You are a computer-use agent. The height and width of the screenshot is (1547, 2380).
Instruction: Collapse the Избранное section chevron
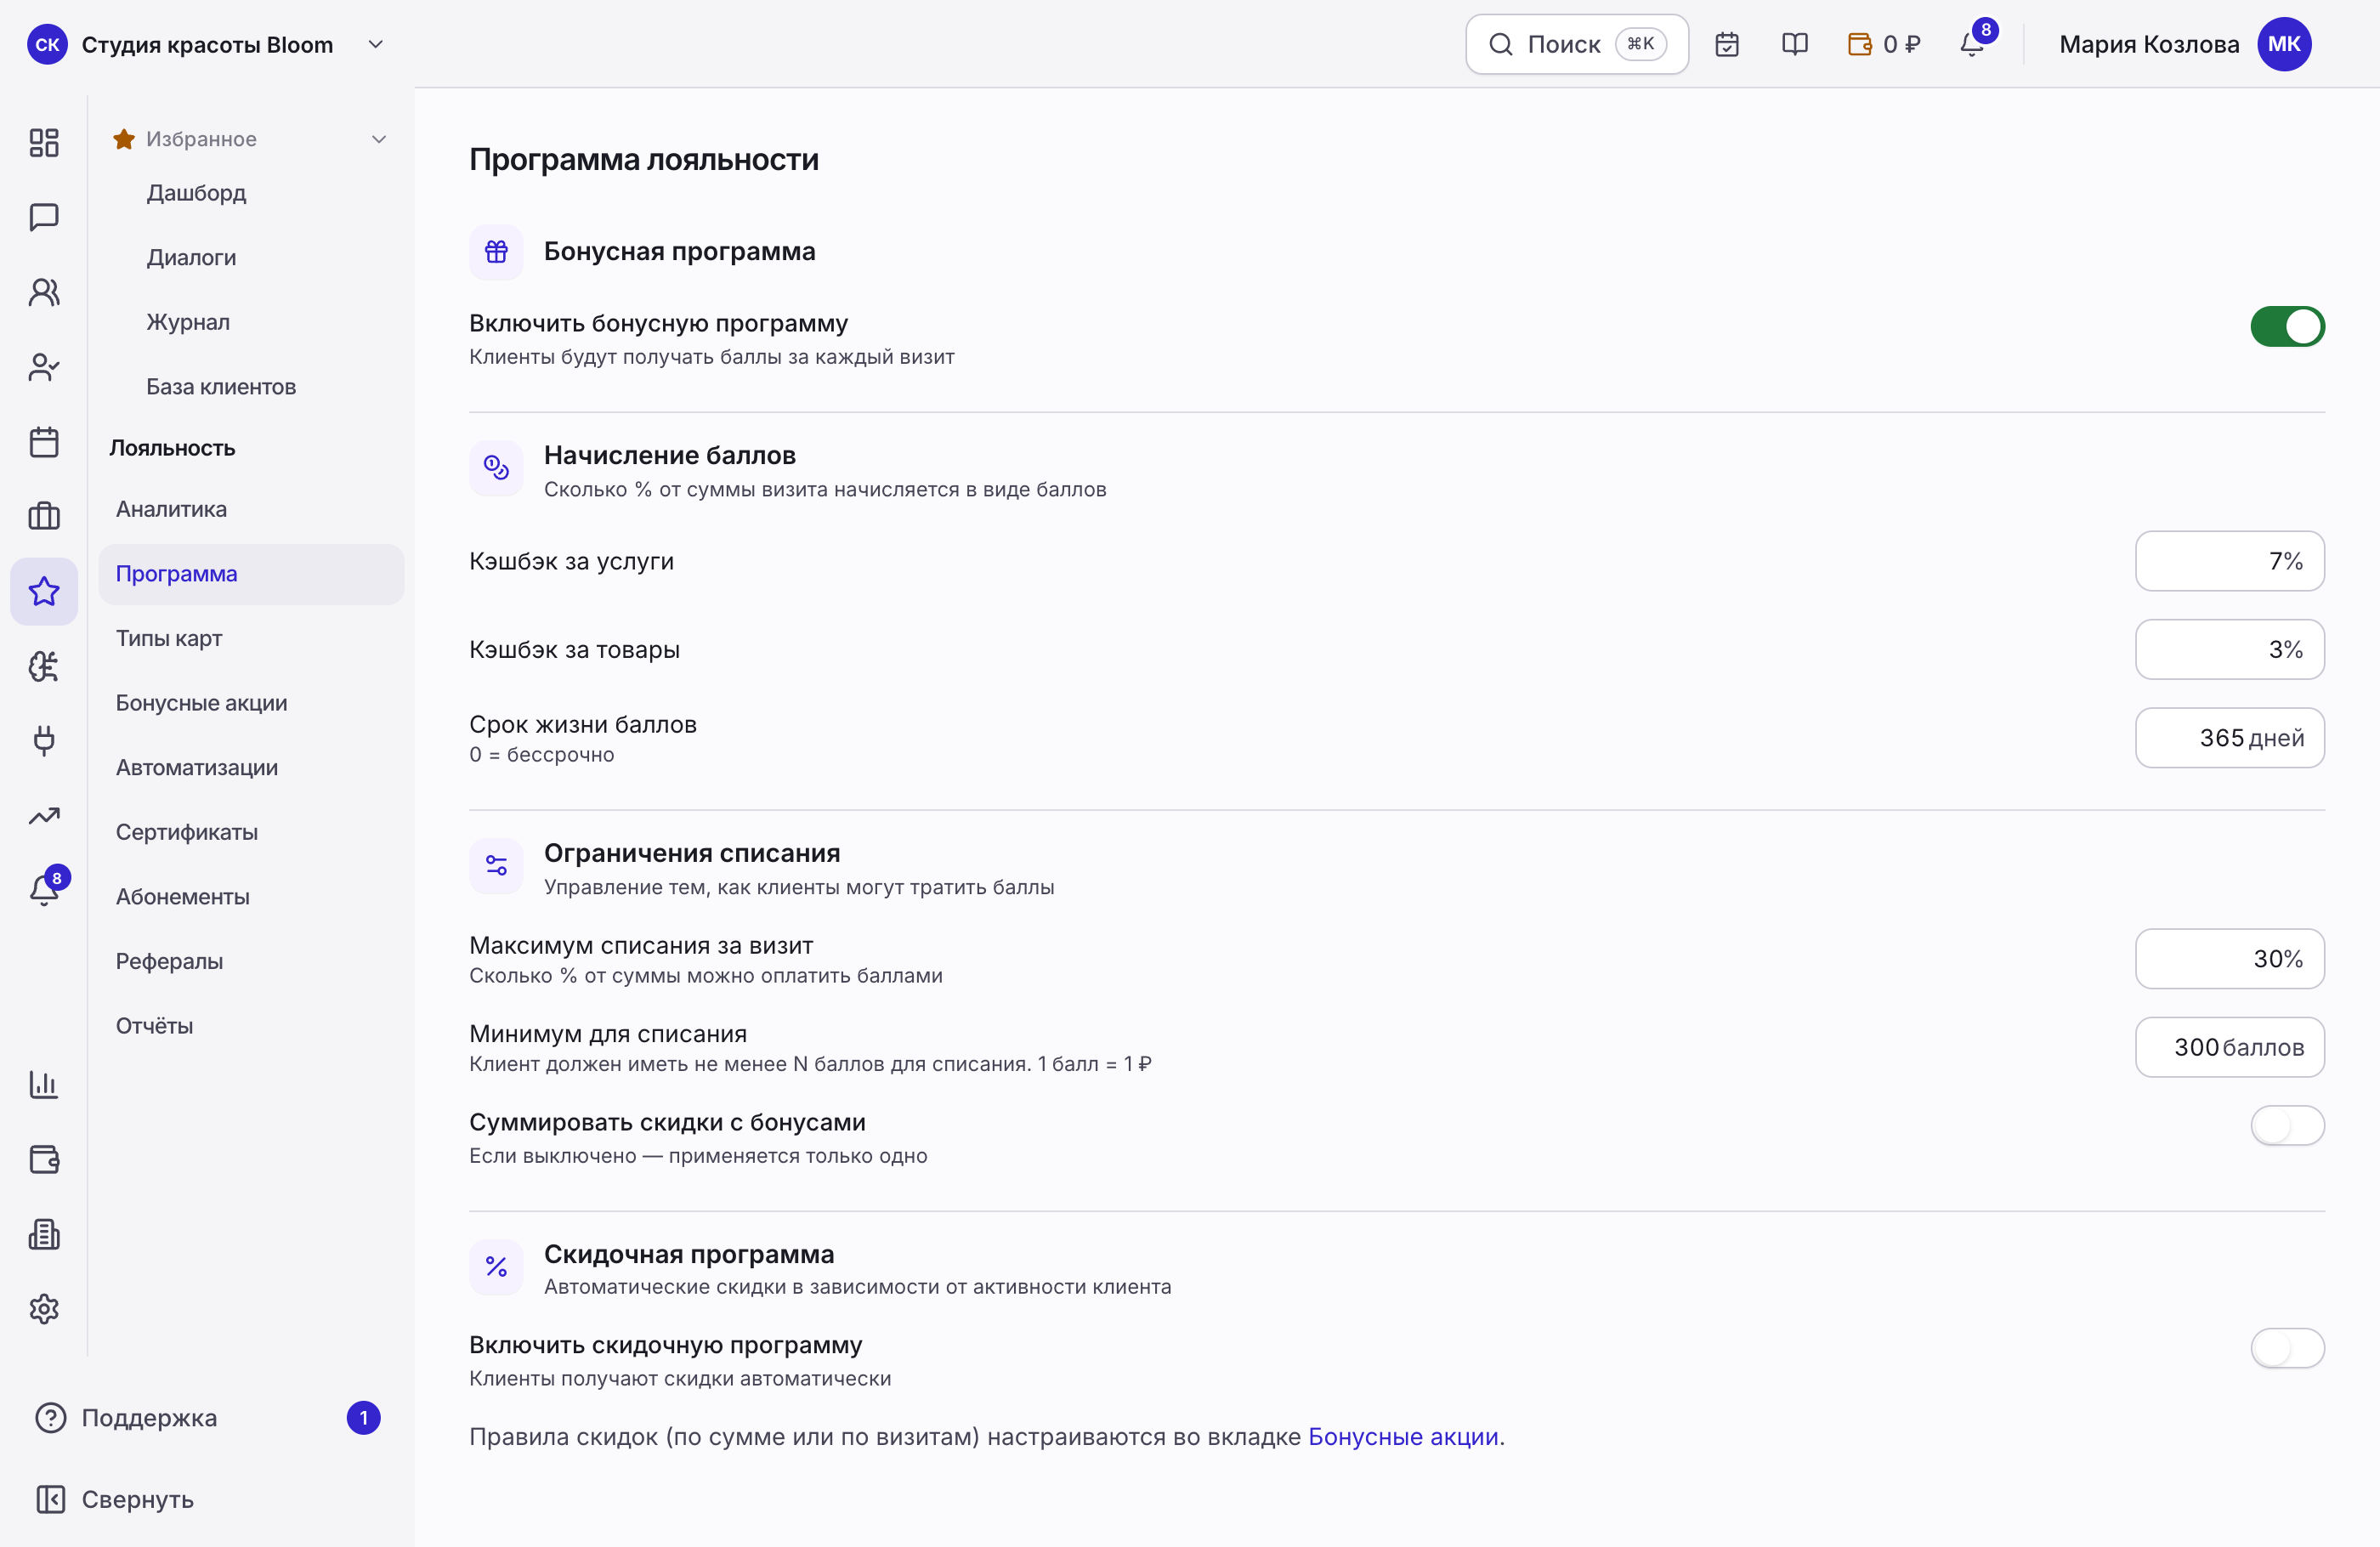click(379, 139)
